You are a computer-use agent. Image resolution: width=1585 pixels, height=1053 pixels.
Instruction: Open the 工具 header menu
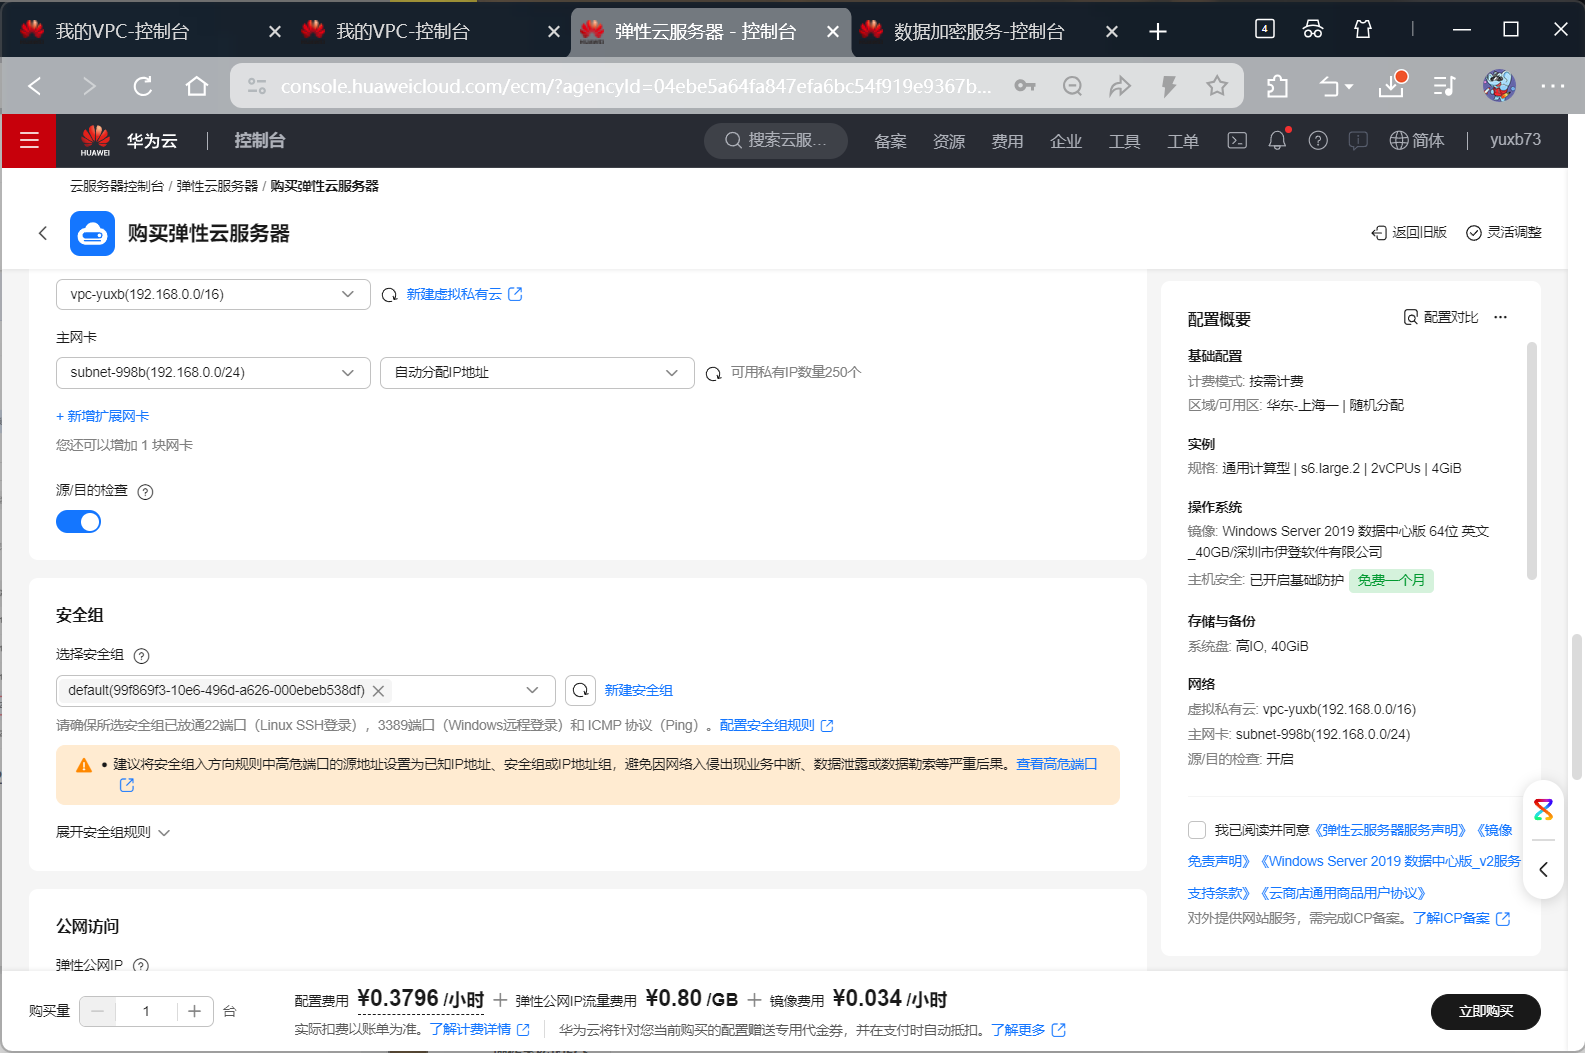pyautogui.click(x=1124, y=141)
